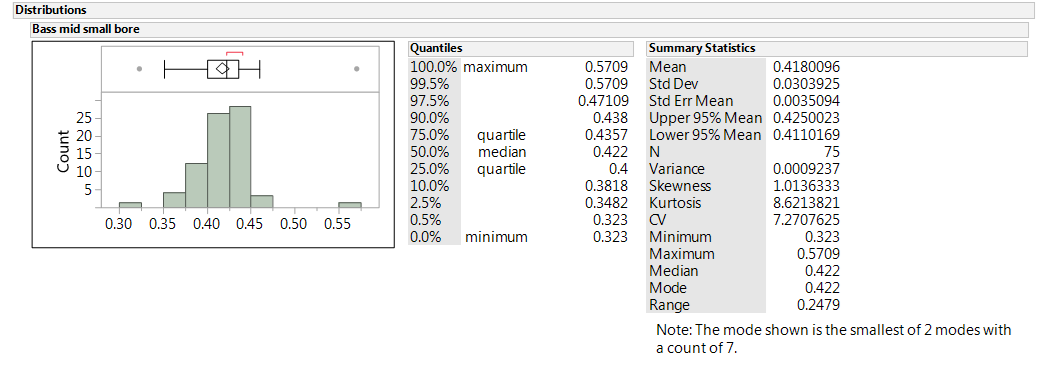Click the 25 tick on the Count axis
The width and height of the screenshot is (1038, 367).
84,119
